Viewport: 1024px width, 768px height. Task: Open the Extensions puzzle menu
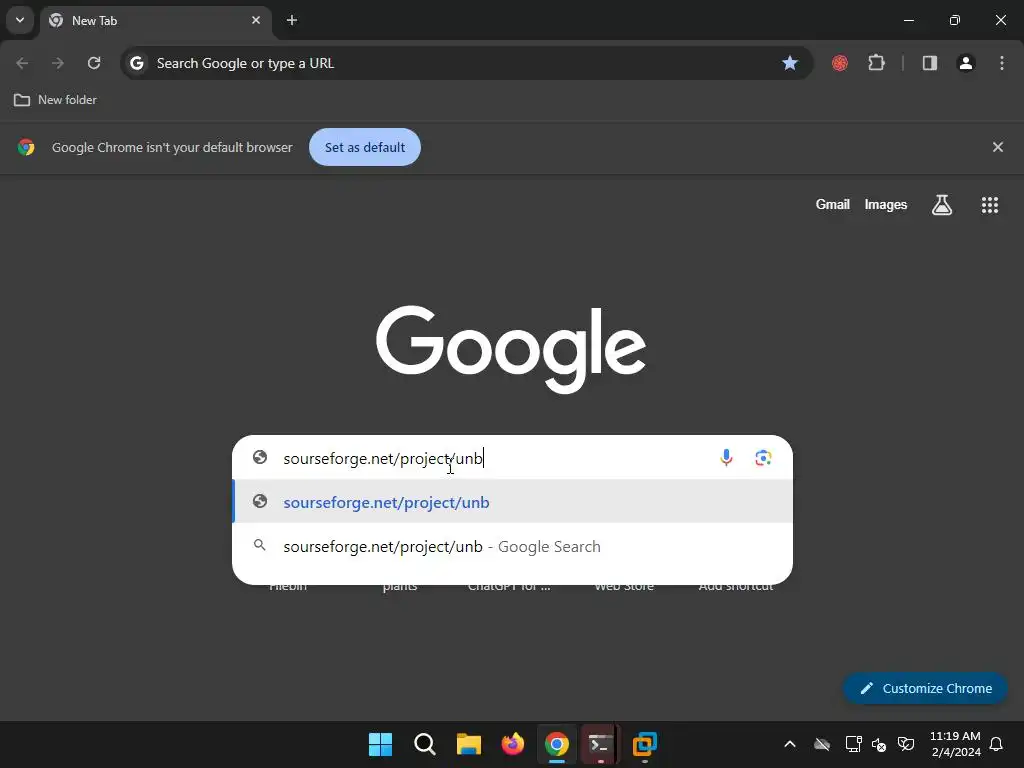876,63
